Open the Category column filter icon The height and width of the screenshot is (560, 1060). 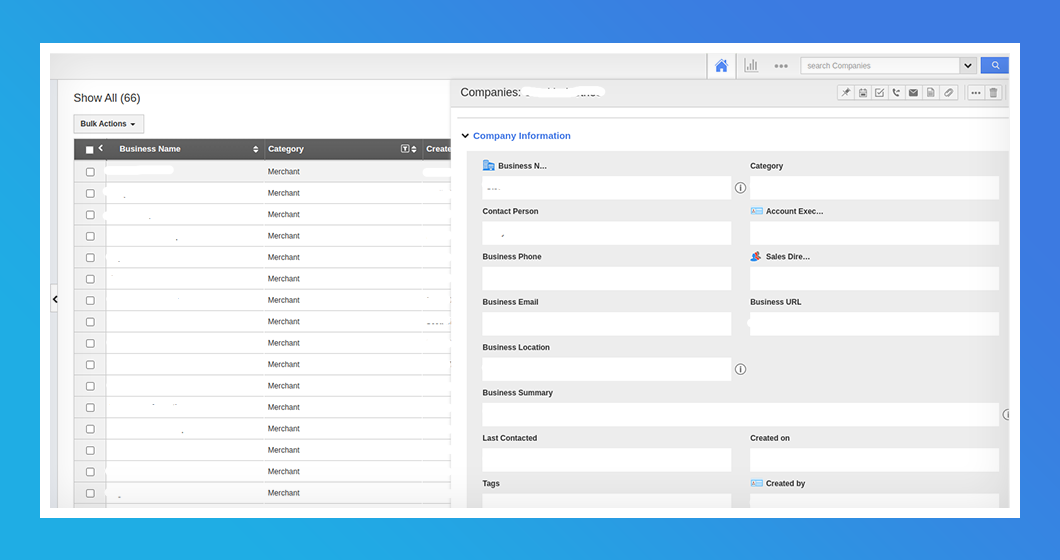pos(404,149)
